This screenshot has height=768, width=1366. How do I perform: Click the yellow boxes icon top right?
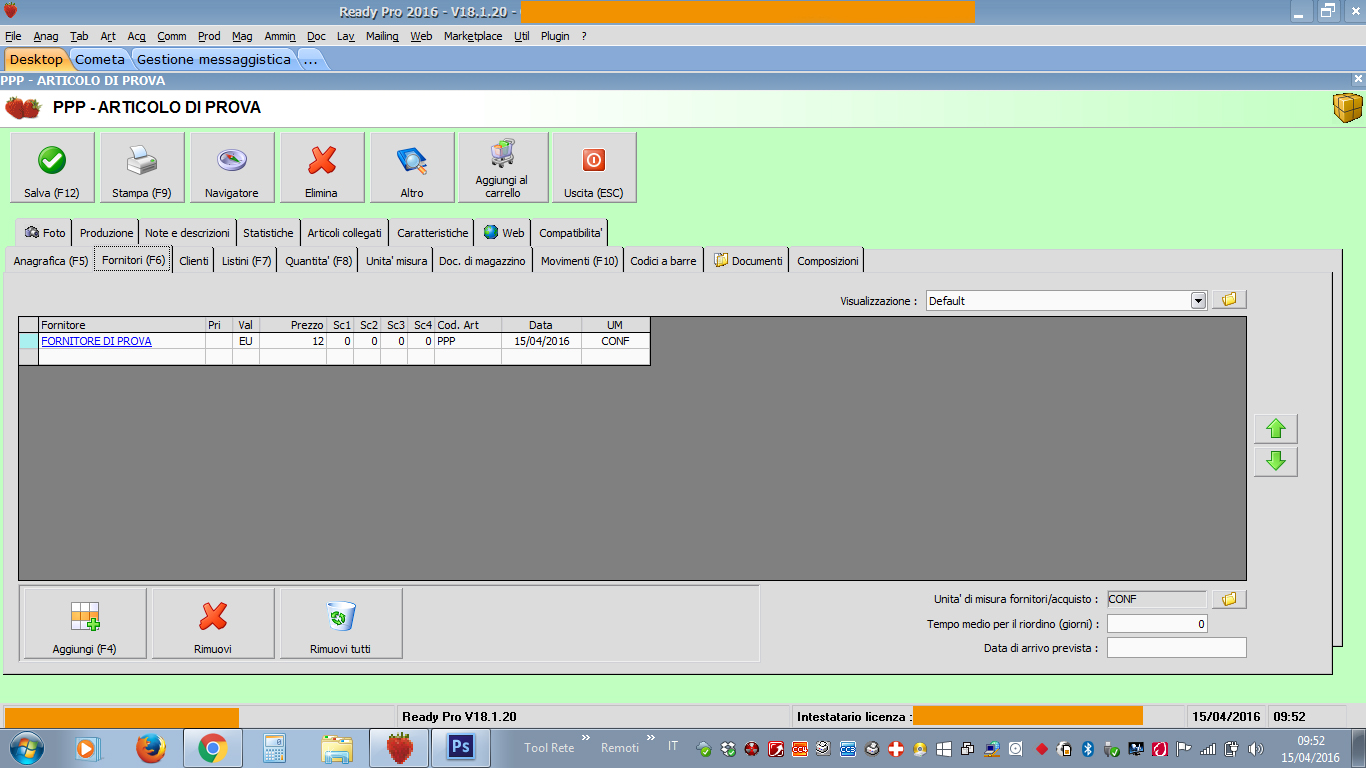[1347, 107]
